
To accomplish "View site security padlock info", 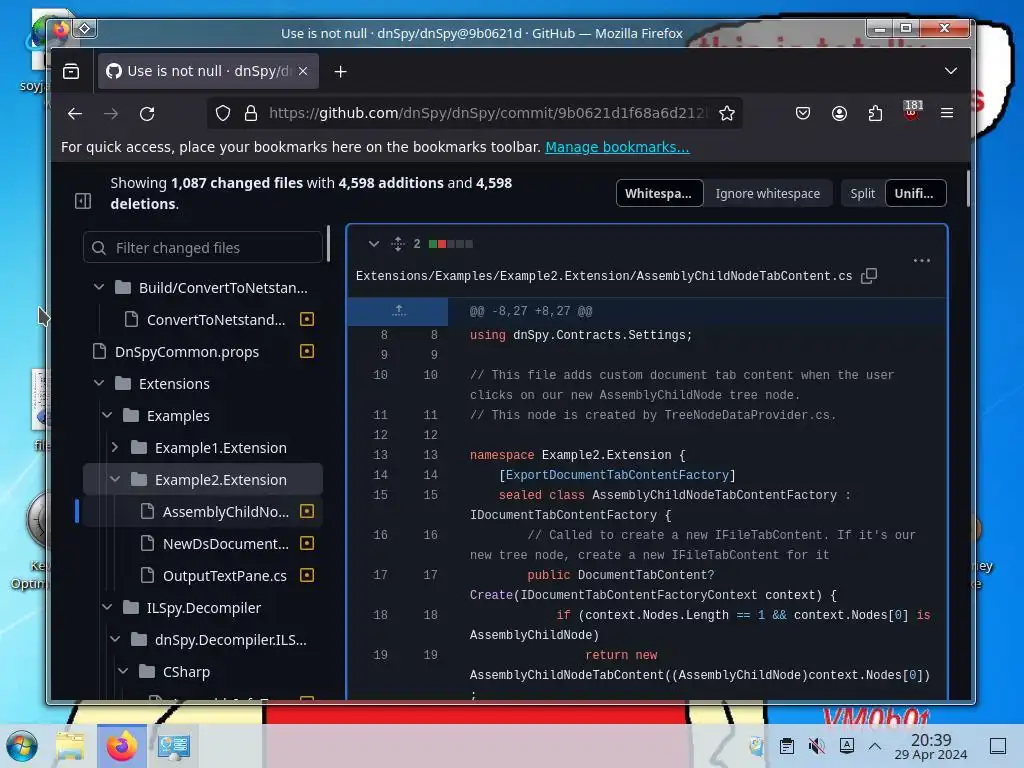I will pyautogui.click(x=251, y=114).
